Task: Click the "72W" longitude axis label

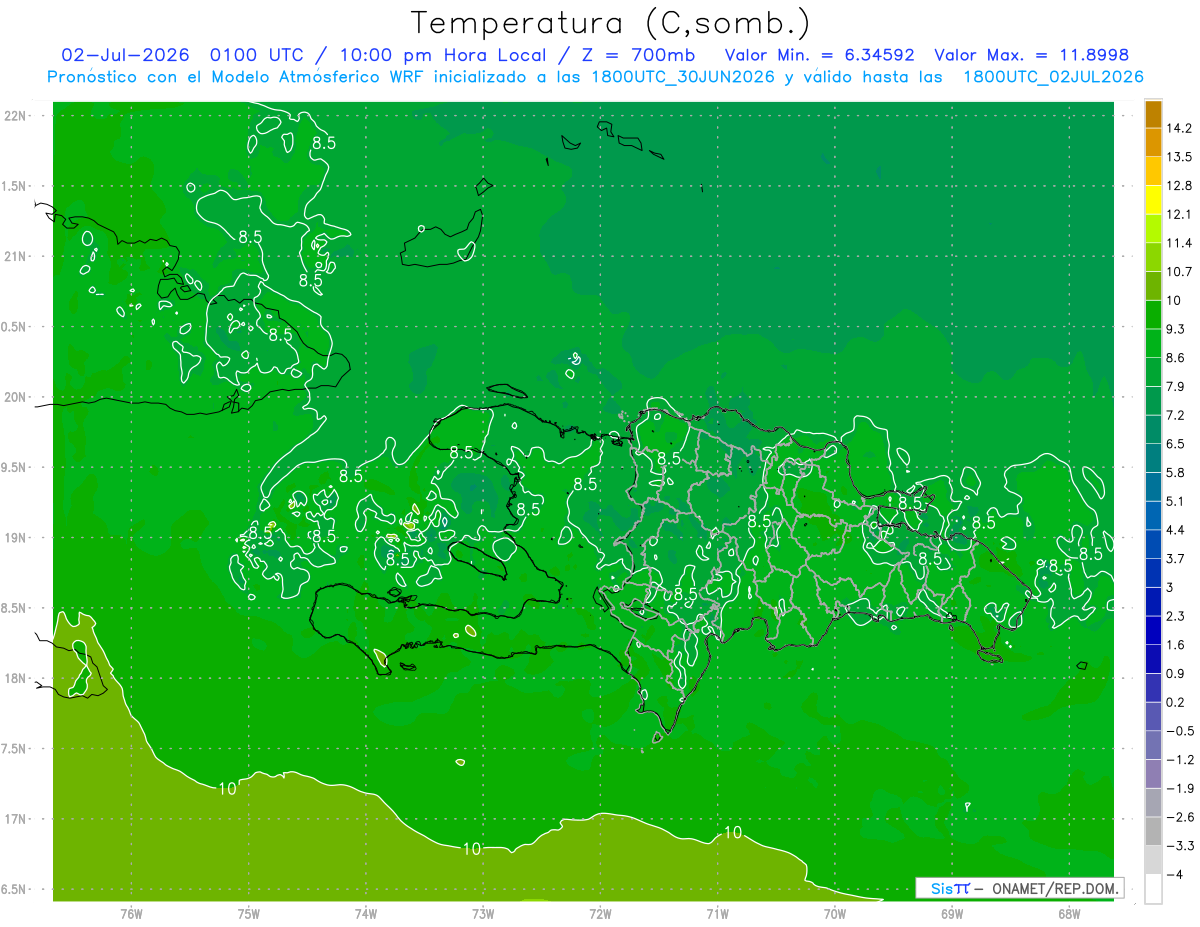Action: 600,914
